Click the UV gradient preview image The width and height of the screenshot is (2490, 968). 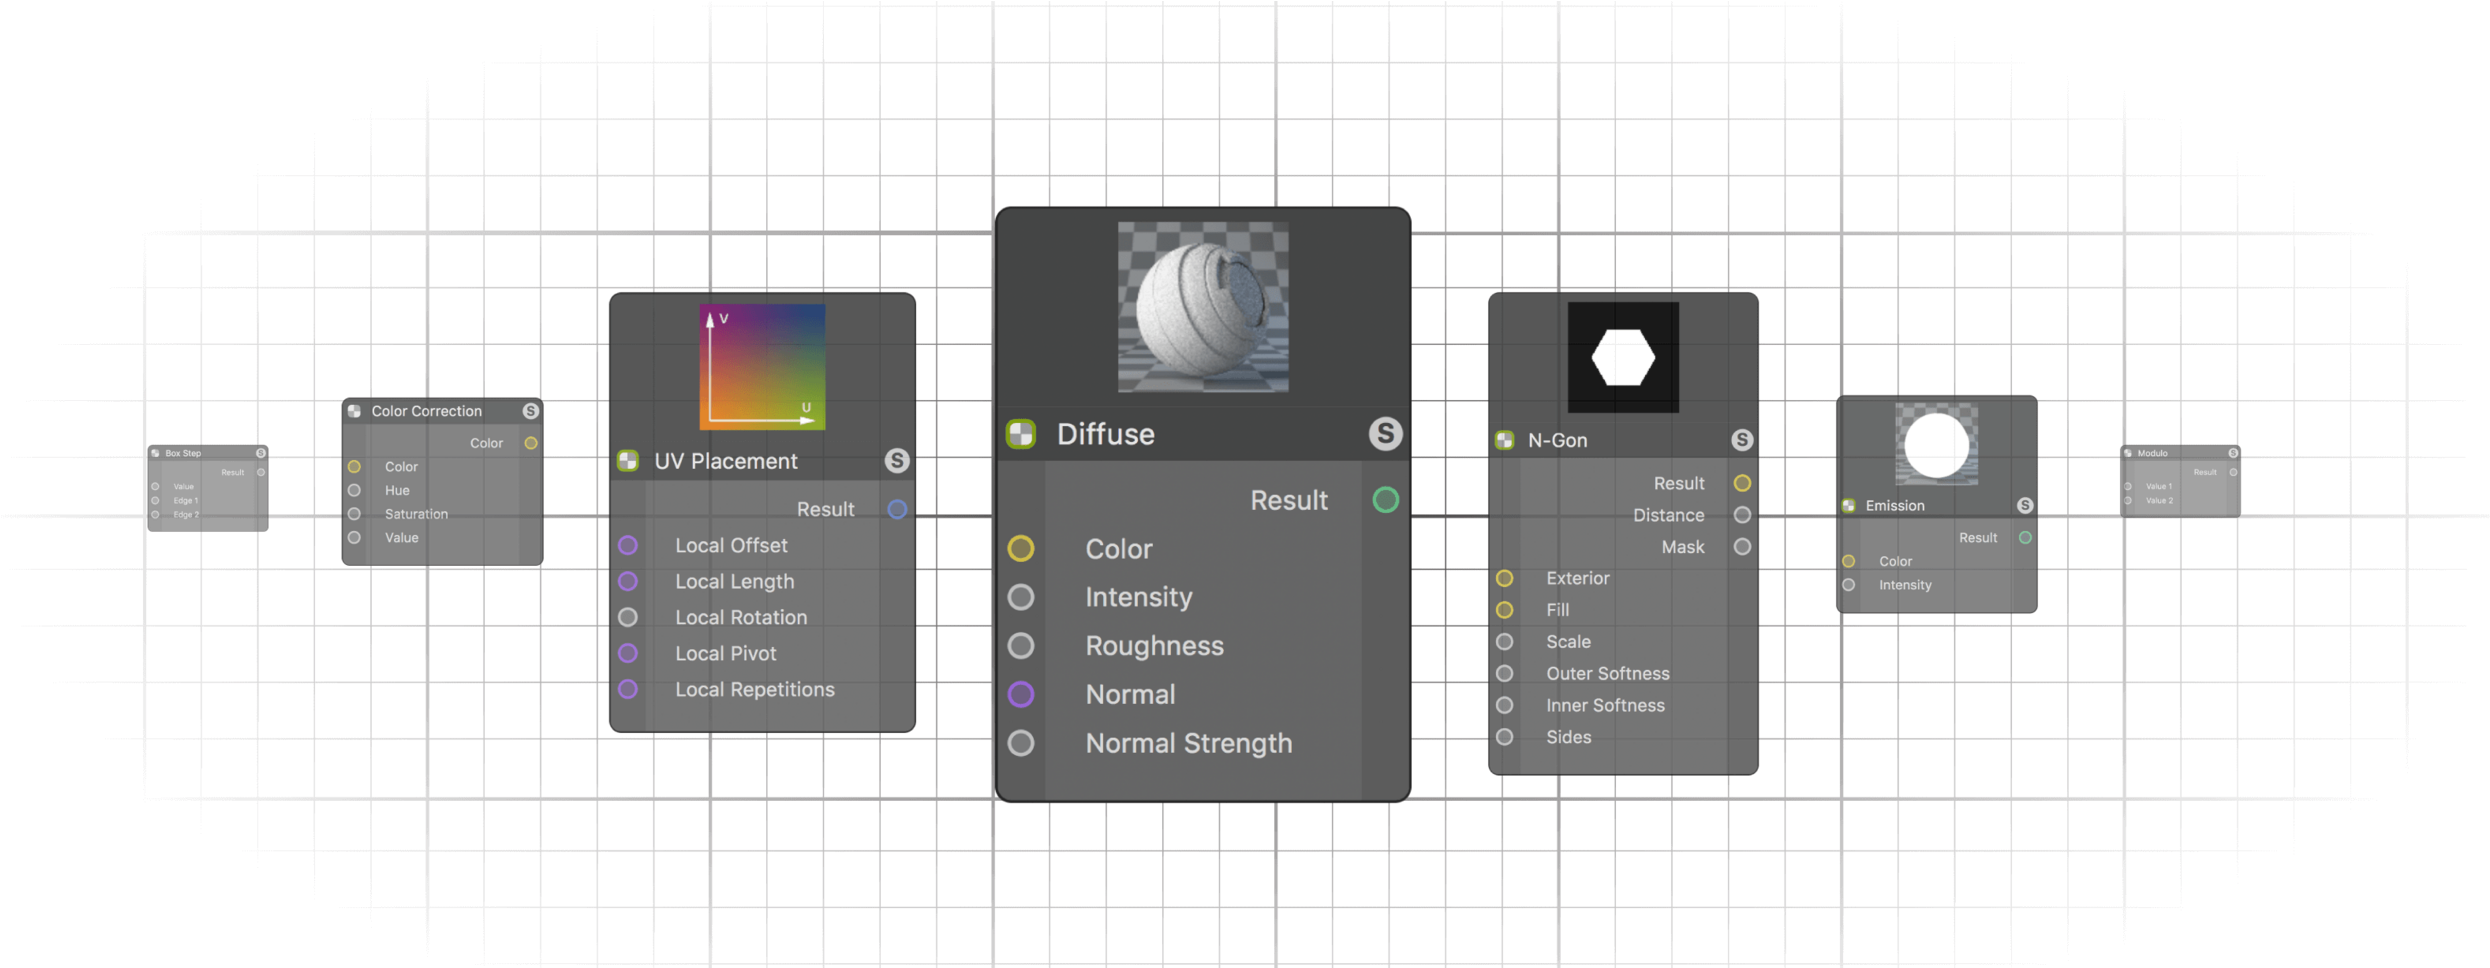click(x=762, y=367)
